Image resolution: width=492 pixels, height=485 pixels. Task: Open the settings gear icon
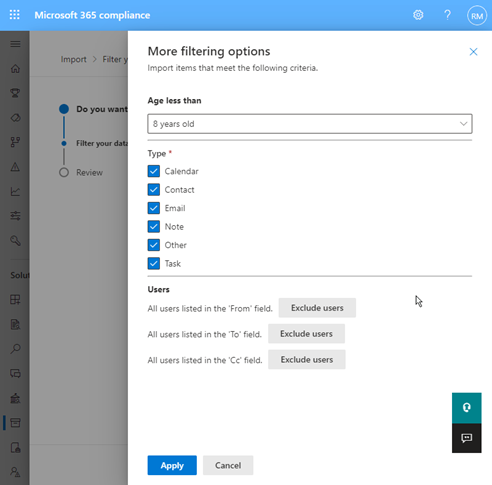(x=418, y=15)
